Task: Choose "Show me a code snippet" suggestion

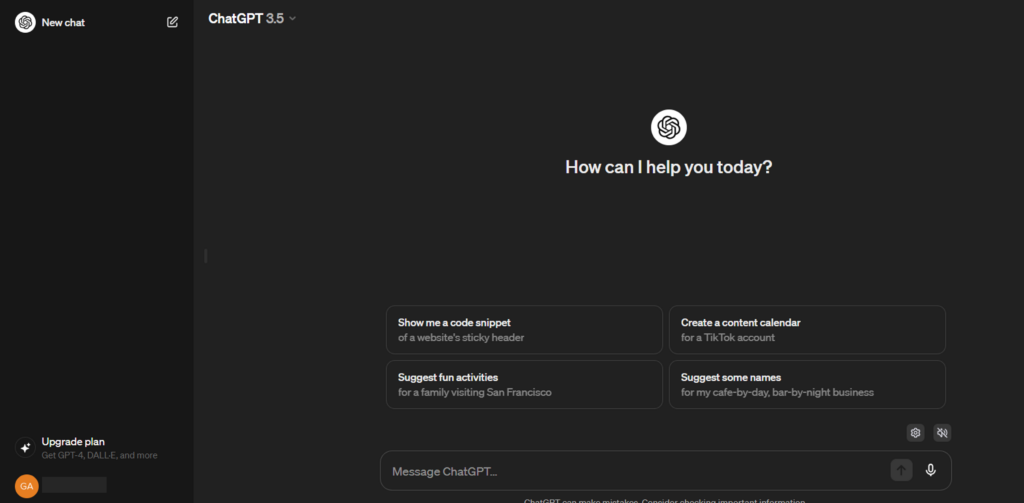Action: pos(523,330)
